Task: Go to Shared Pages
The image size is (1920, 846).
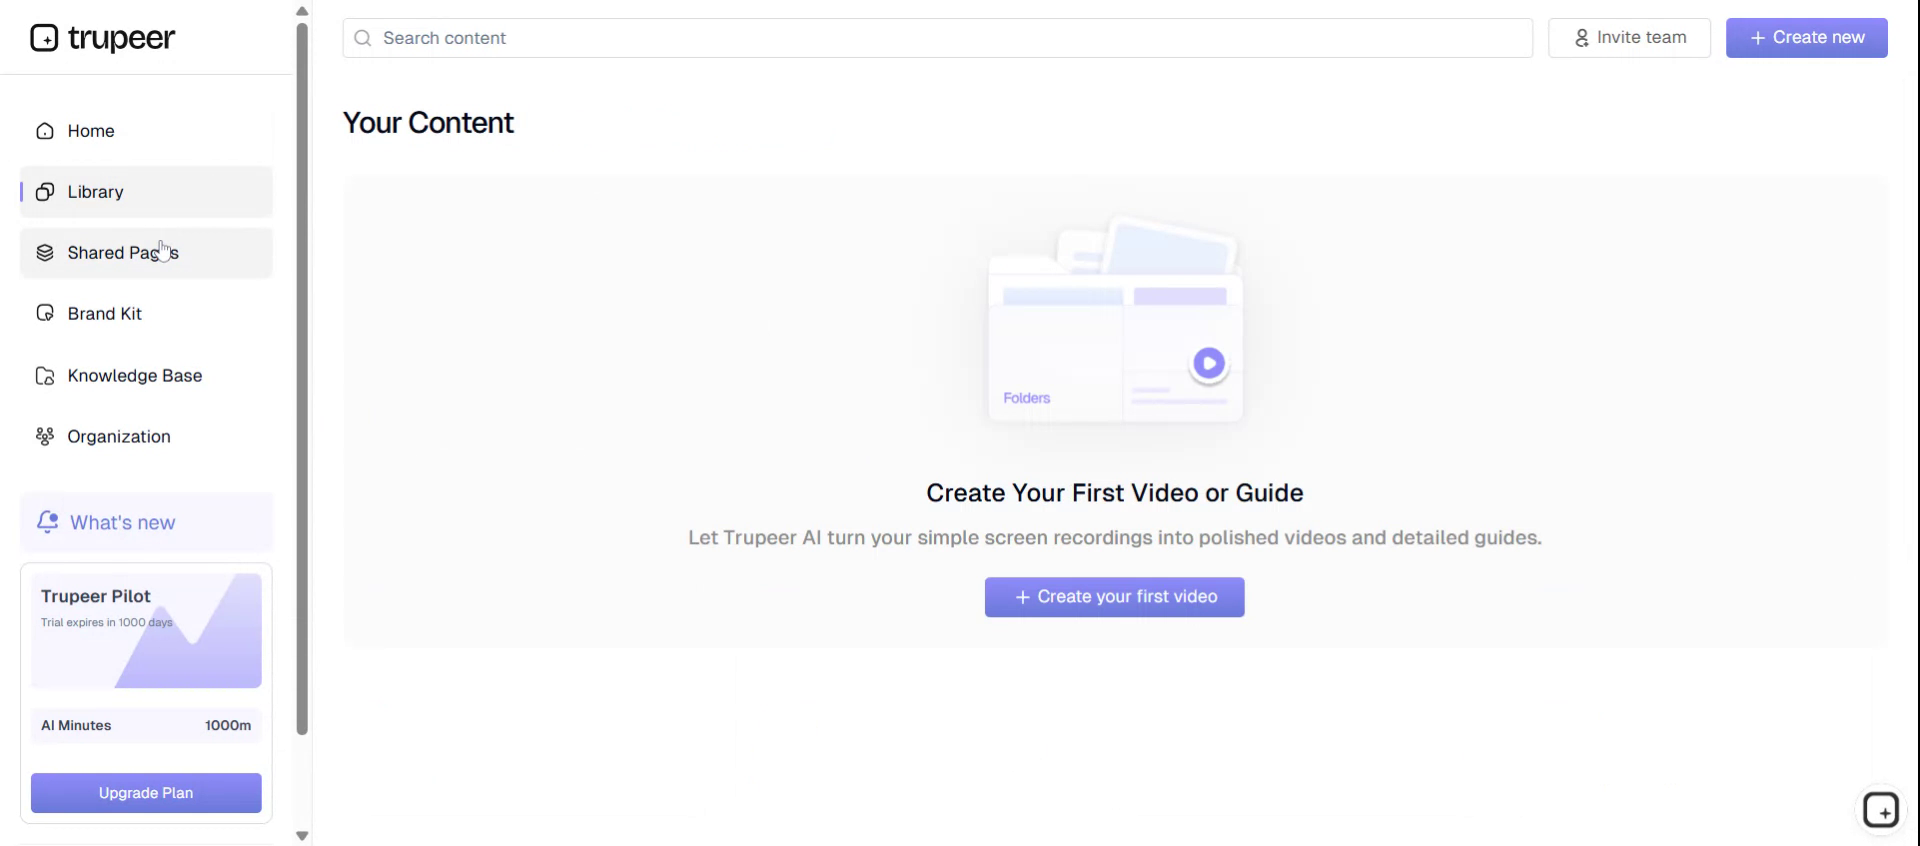Action: 146,253
